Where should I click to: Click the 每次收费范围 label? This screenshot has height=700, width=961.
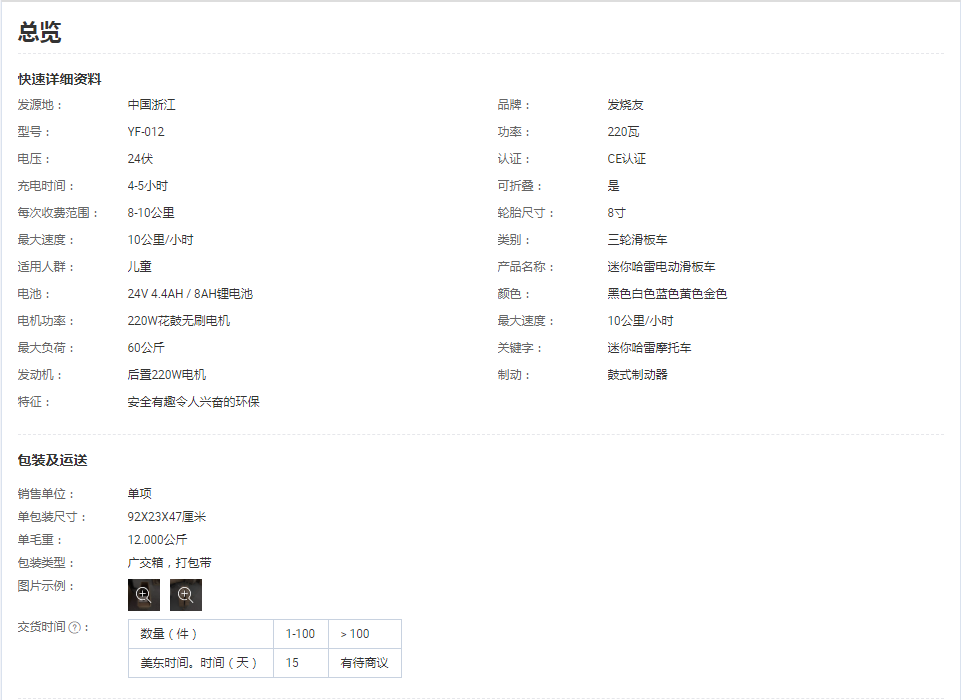pyautogui.click(x=58, y=213)
